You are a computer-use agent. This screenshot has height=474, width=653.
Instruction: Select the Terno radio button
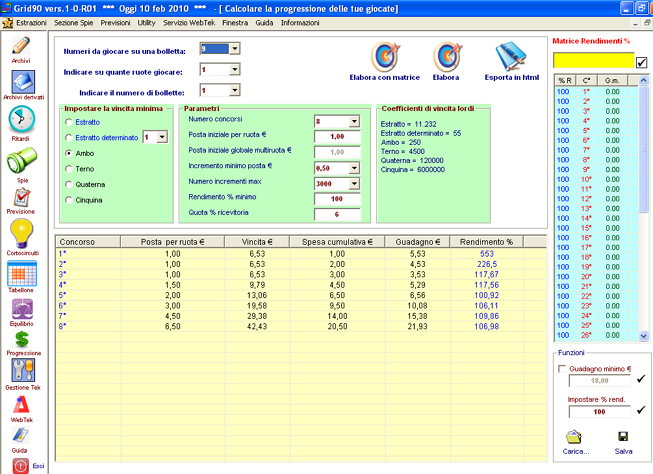69,168
